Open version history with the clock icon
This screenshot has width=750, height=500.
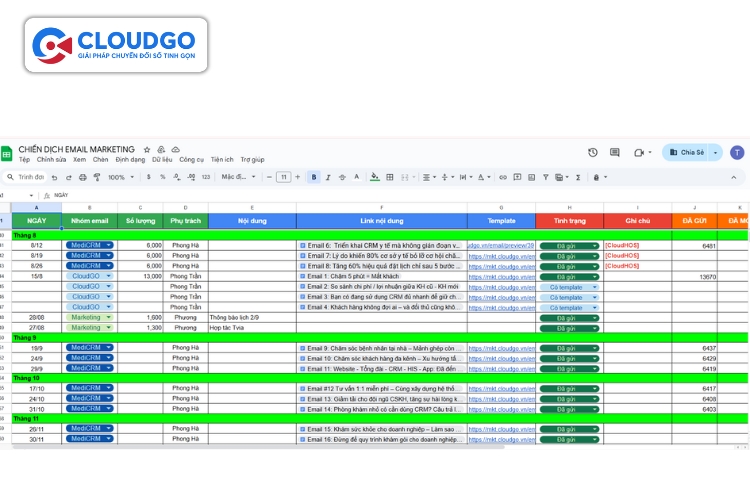[x=592, y=153]
